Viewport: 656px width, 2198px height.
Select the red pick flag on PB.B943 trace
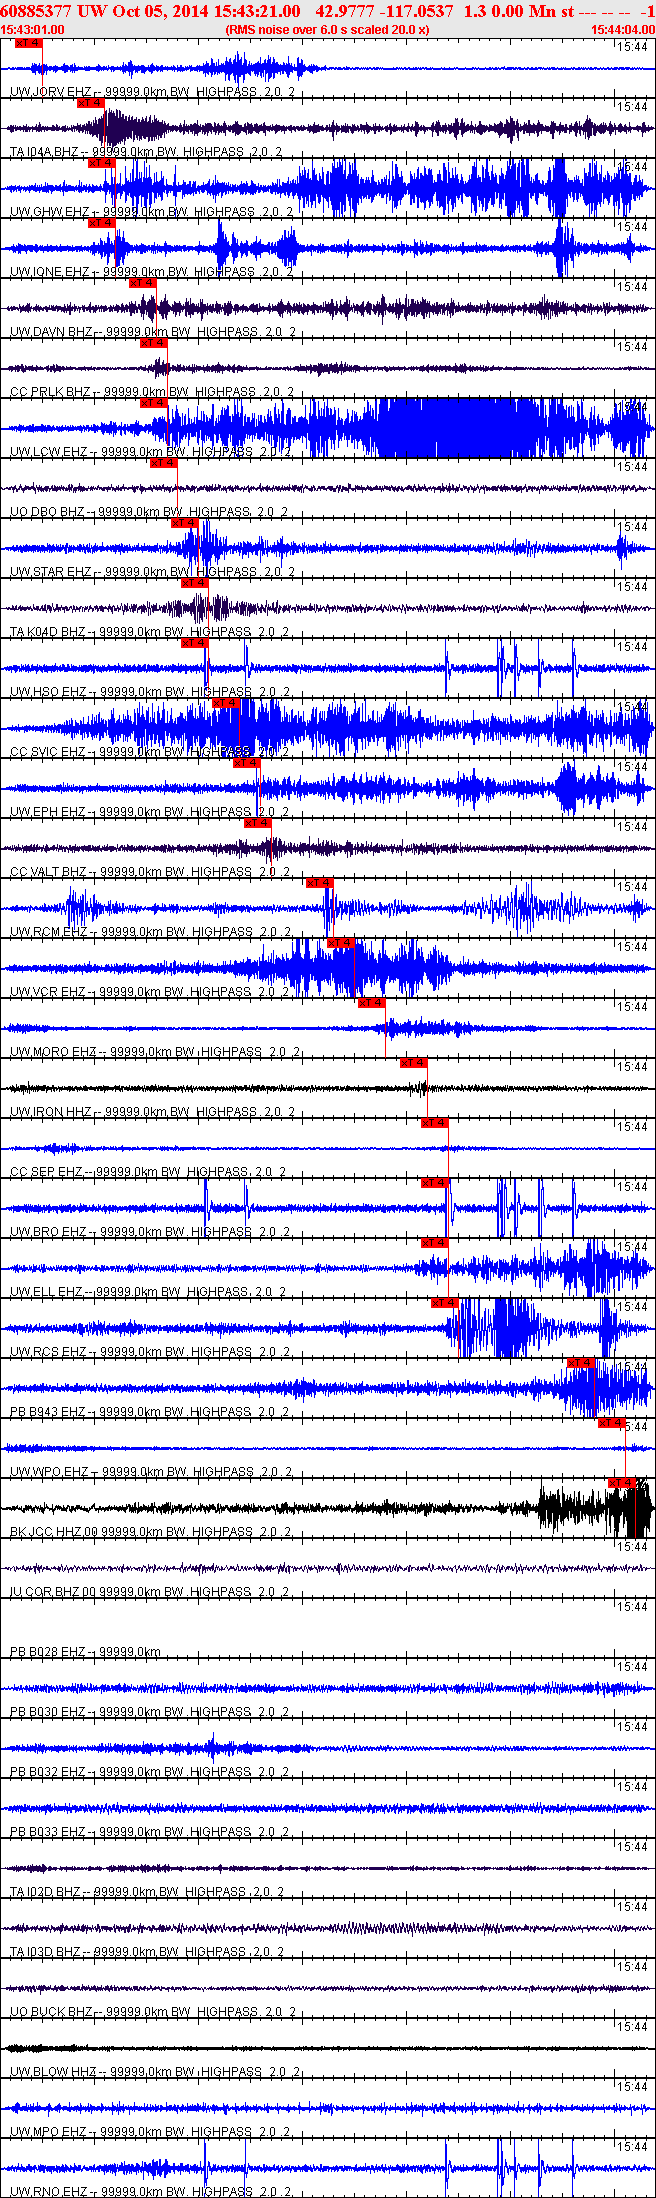[581, 1363]
